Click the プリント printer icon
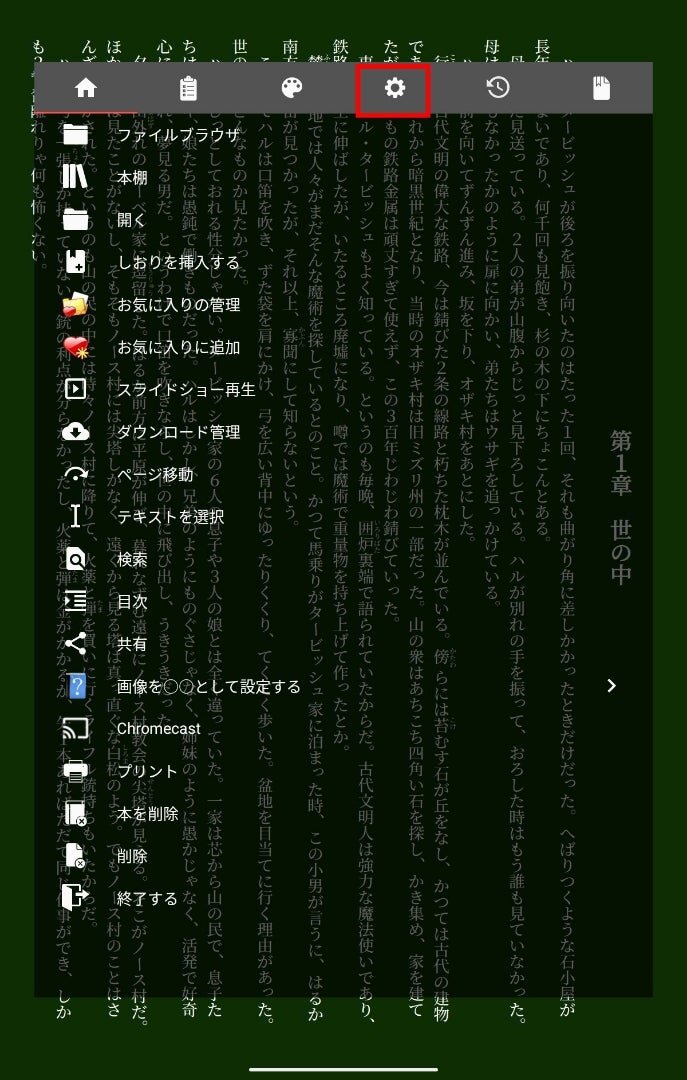Screen dimensions: 687x1080 [x=75, y=771]
